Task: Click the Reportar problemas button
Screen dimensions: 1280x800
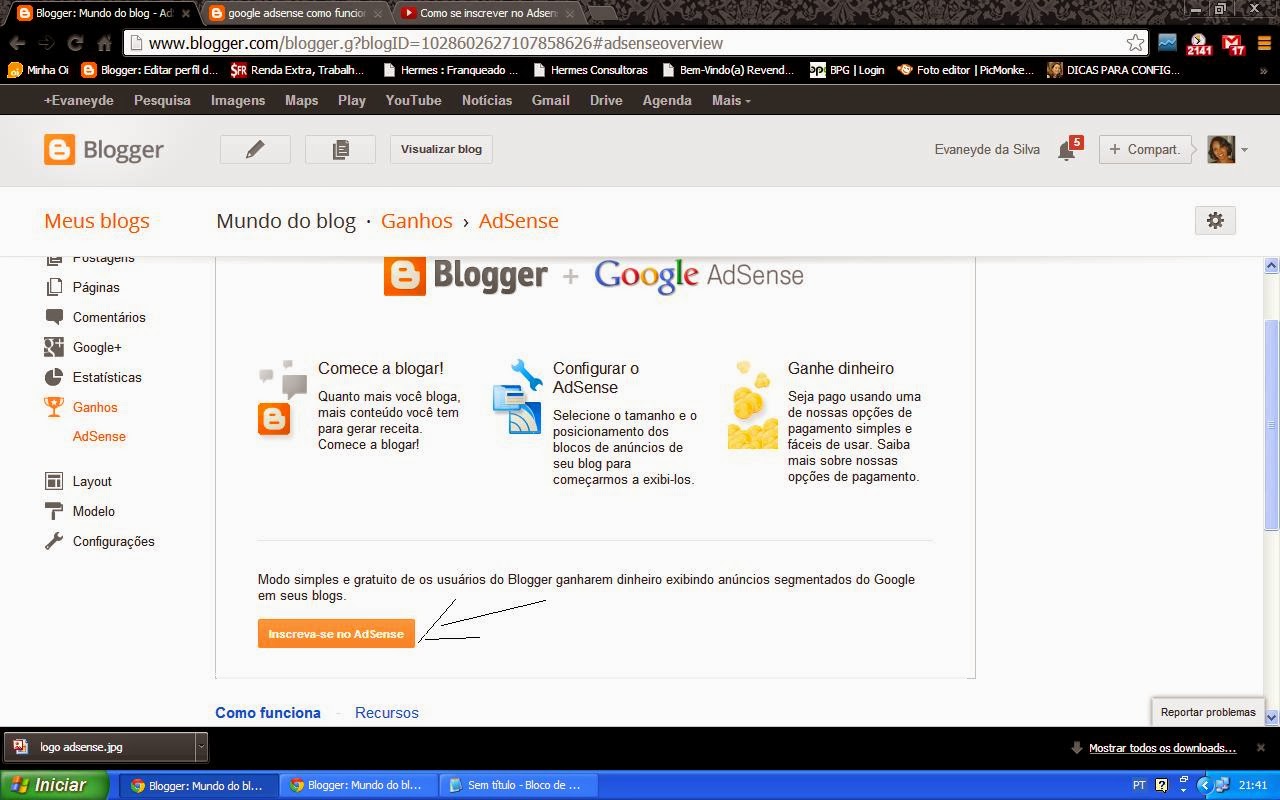Action: pyautogui.click(x=1208, y=712)
